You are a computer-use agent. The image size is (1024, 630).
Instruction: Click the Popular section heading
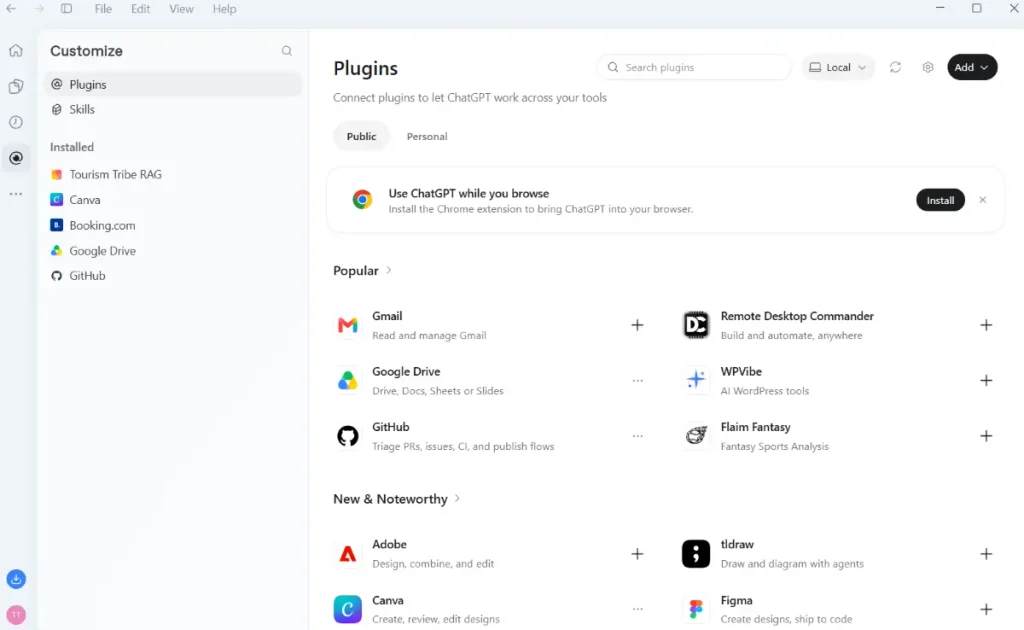pos(356,270)
